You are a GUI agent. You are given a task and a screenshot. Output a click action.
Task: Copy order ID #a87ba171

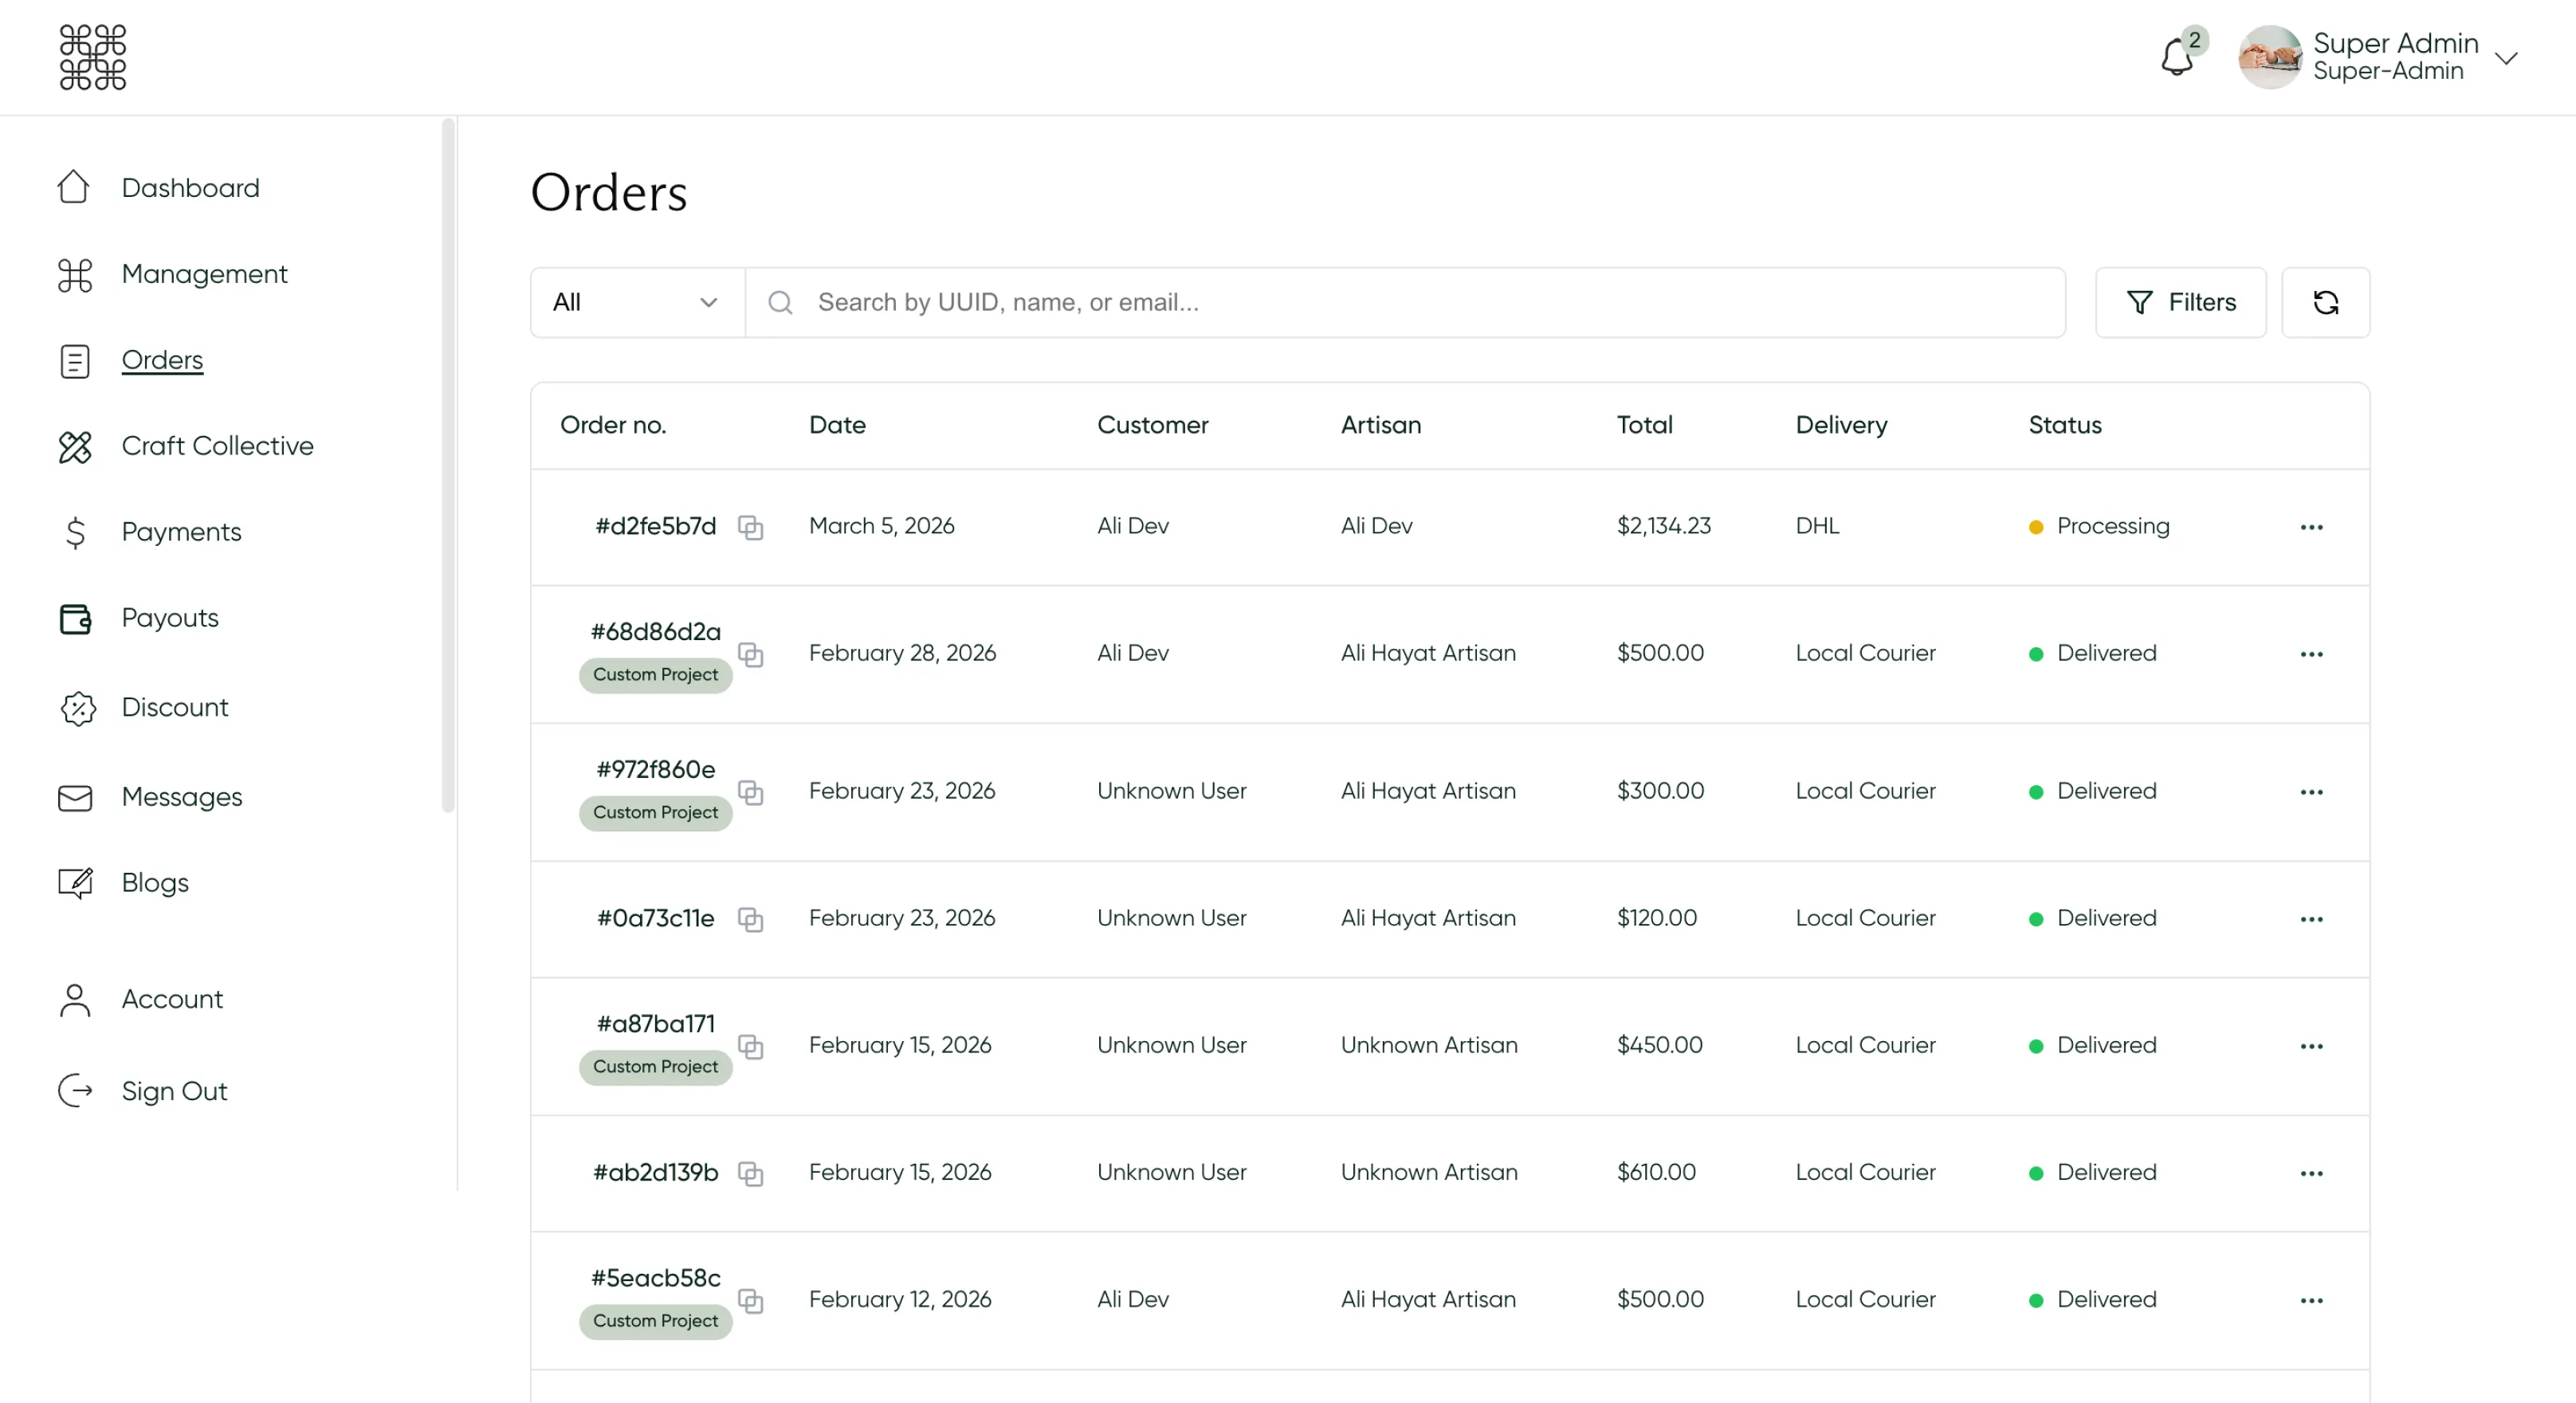tap(750, 1046)
